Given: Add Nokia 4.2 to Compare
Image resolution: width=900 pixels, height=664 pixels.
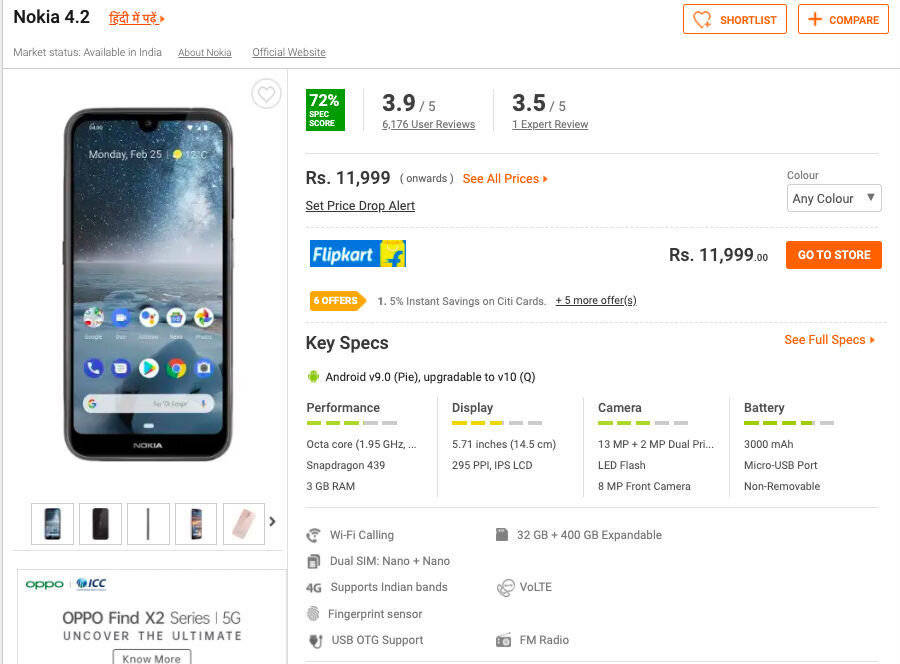Looking at the screenshot, I should pos(843,20).
